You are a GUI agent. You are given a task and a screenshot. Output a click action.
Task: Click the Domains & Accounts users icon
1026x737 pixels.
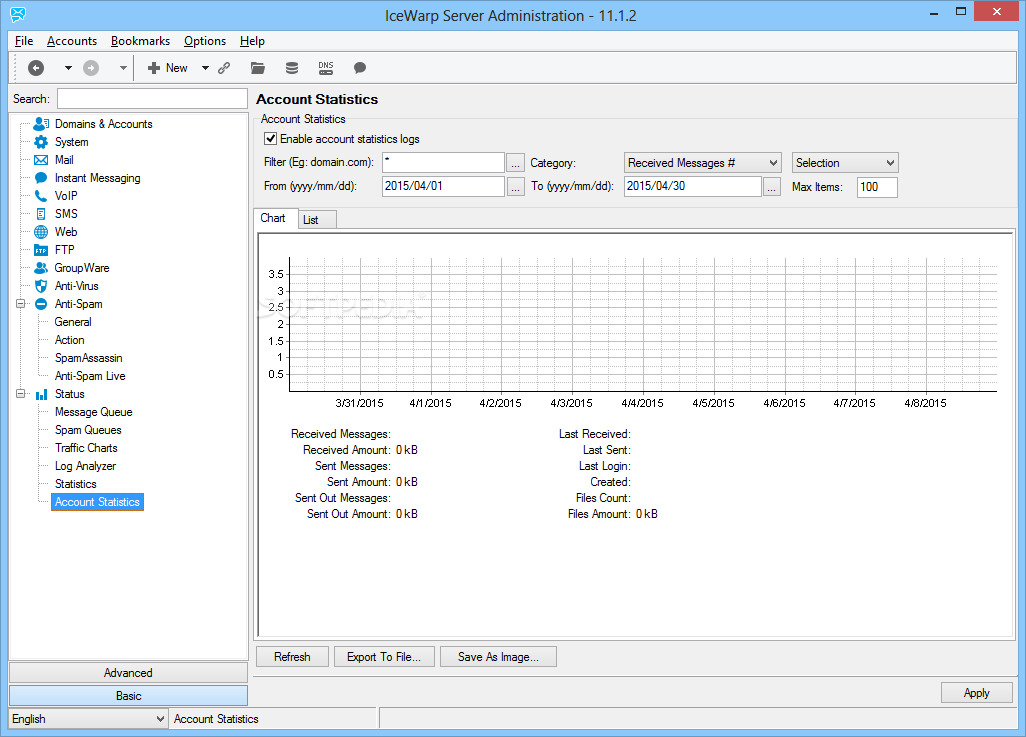(x=41, y=124)
